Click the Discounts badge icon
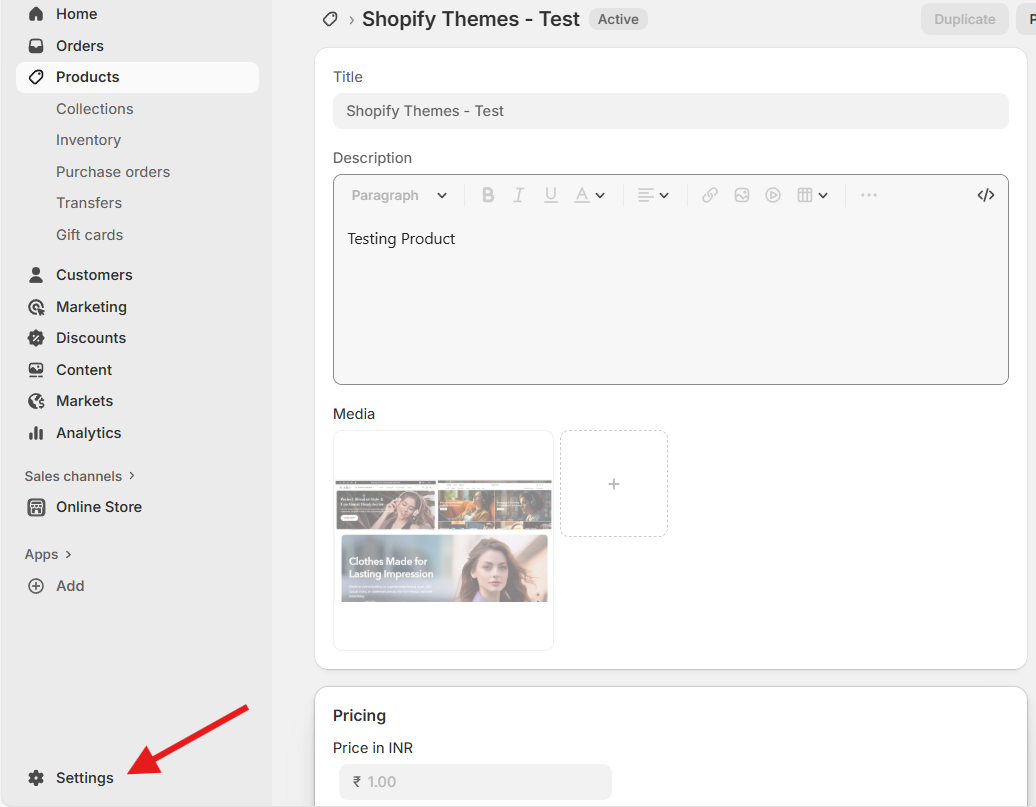1036x807 pixels. (36, 338)
